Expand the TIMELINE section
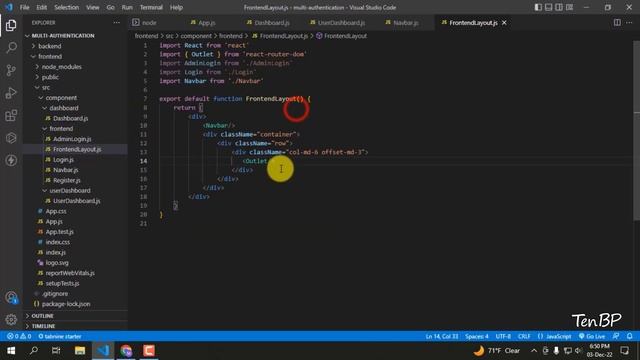 [43, 326]
